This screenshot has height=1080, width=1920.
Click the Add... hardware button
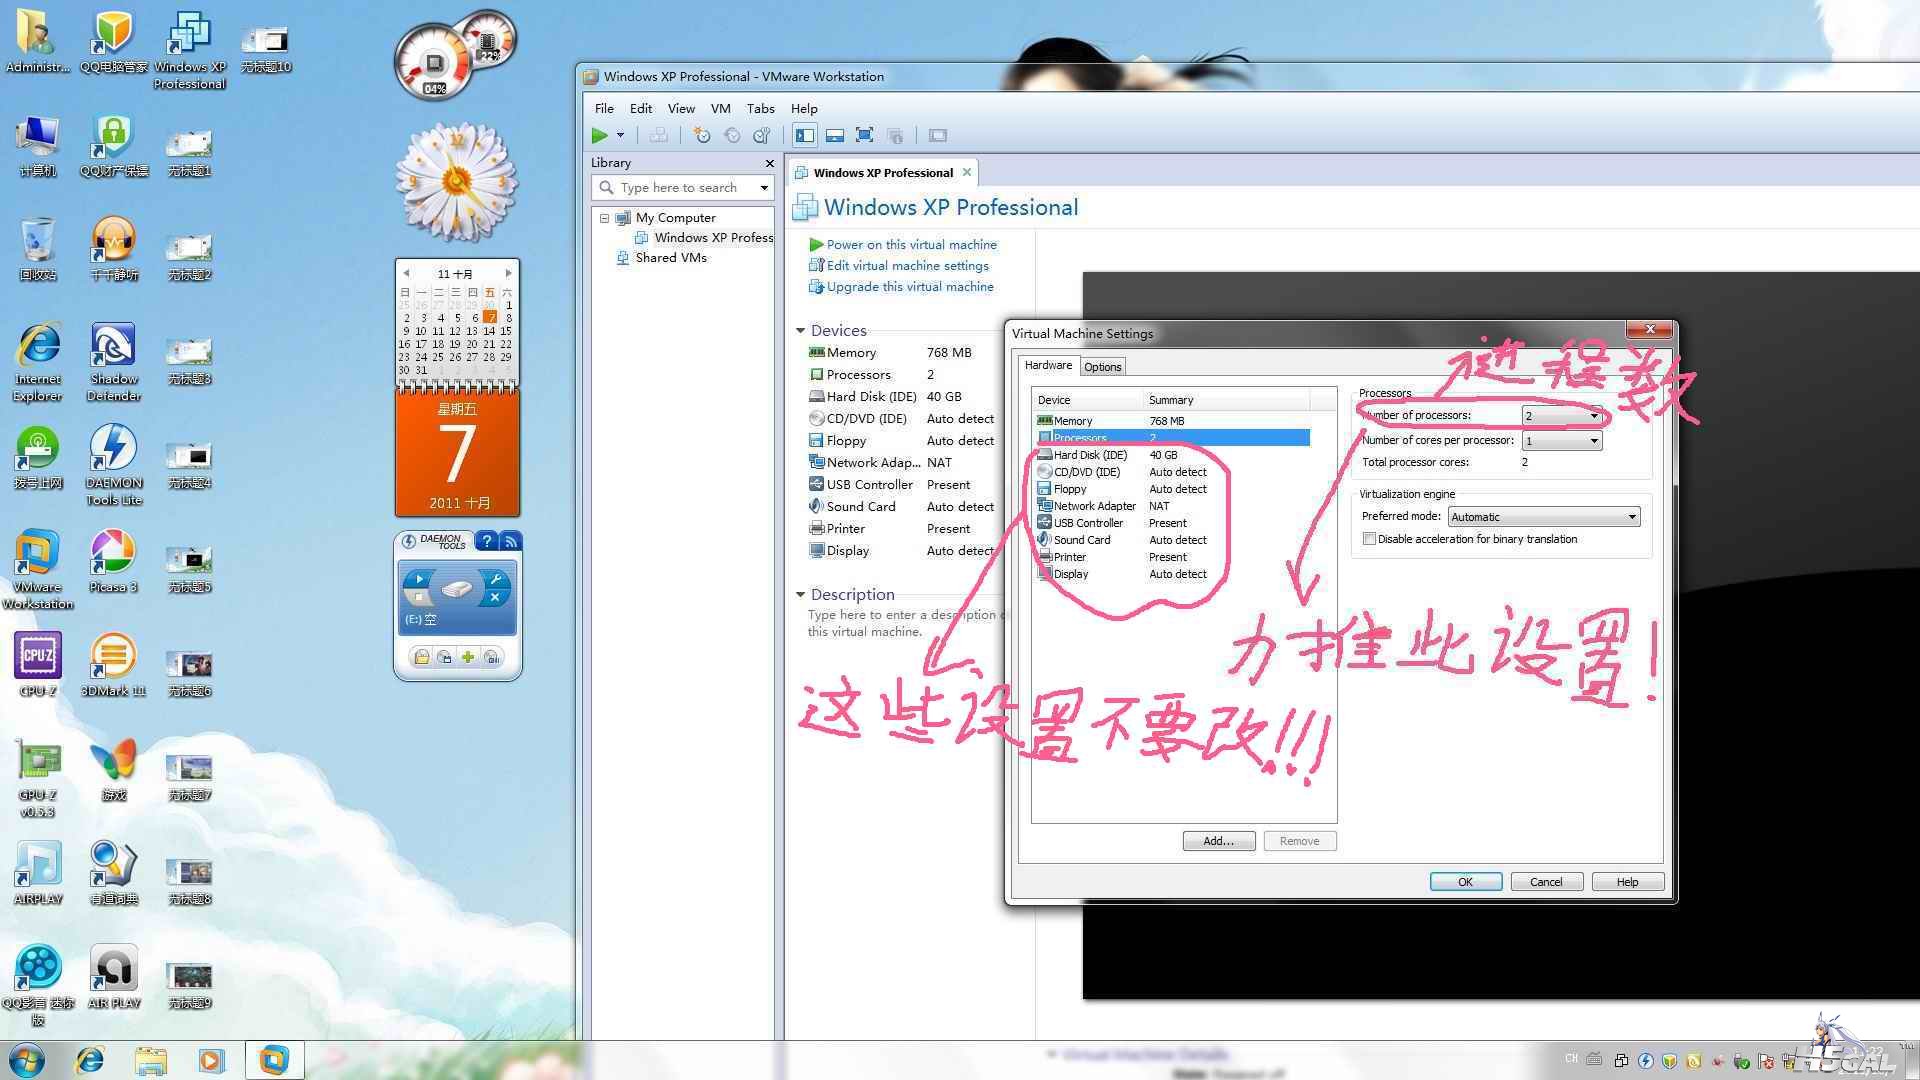tap(1218, 841)
